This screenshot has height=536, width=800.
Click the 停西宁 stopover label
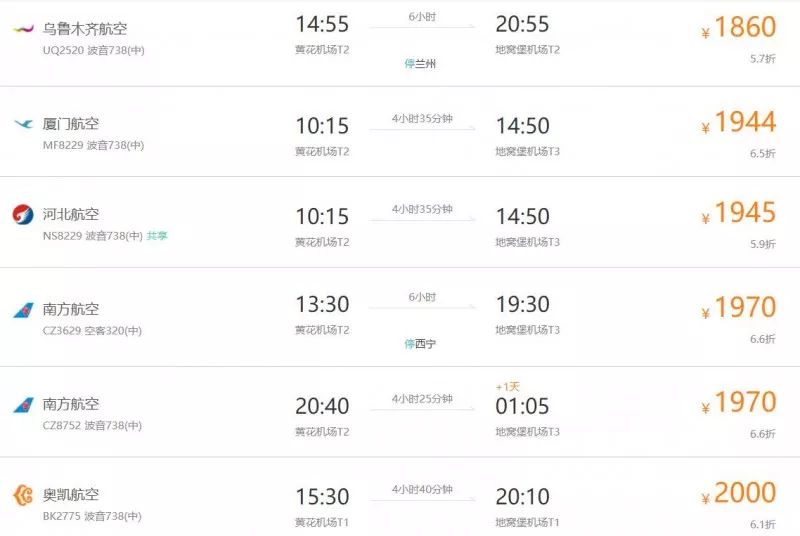tap(420, 344)
